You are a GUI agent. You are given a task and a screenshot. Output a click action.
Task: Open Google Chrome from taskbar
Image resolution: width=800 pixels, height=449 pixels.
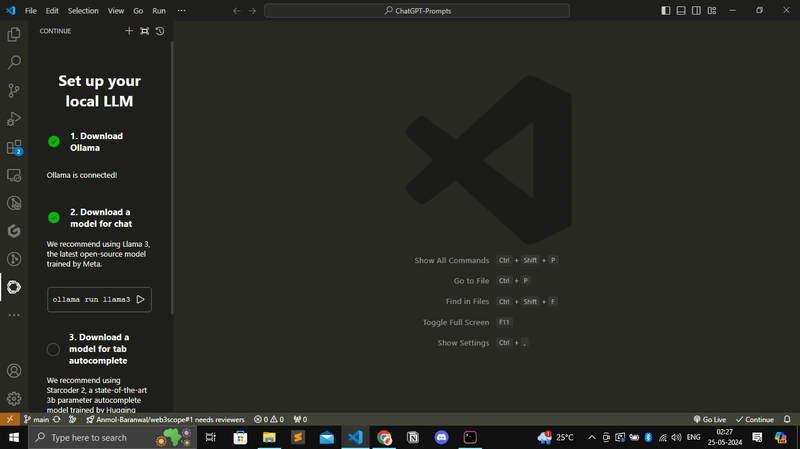point(384,437)
